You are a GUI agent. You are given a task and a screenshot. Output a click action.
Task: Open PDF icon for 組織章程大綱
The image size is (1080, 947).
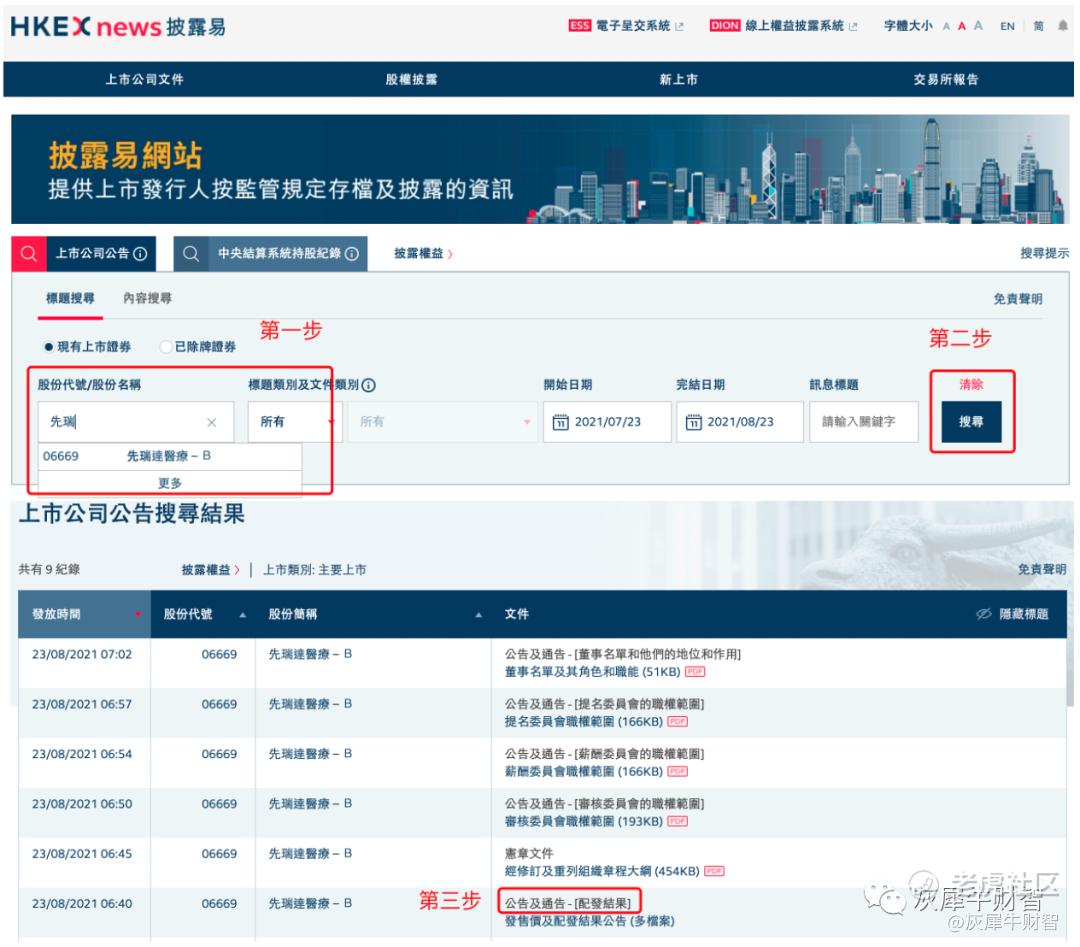[x=714, y=871]
